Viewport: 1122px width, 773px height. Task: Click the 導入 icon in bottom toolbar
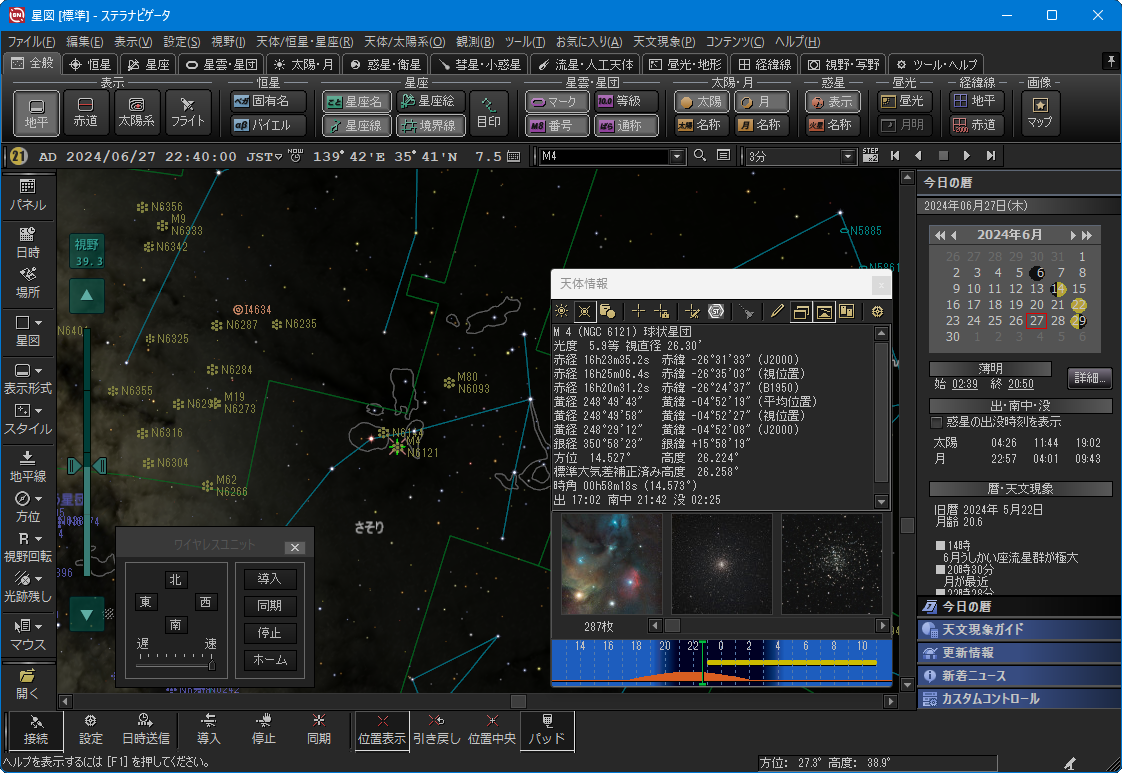[x=209, y=731]
